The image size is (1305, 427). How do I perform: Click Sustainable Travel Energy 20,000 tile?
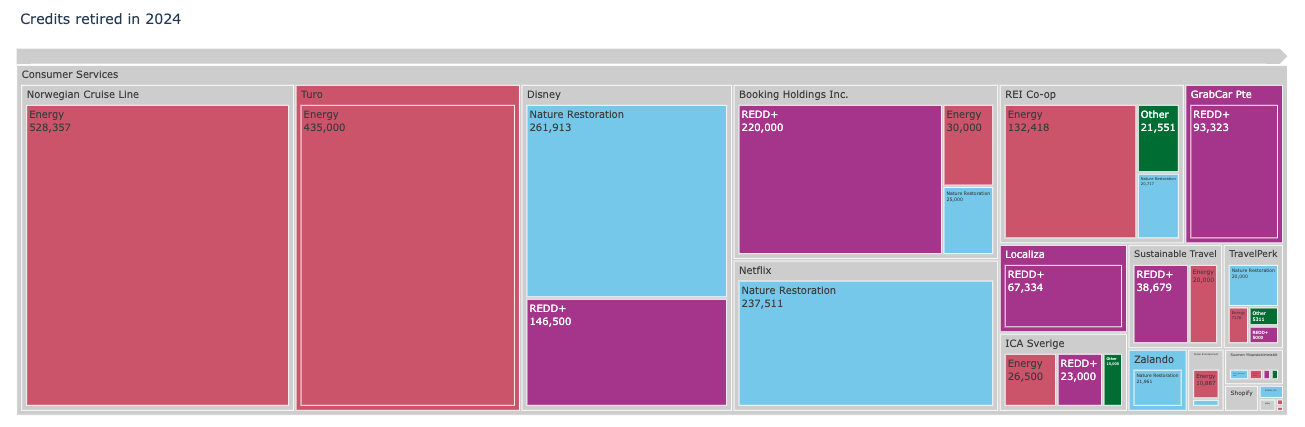click(1203, 304)
